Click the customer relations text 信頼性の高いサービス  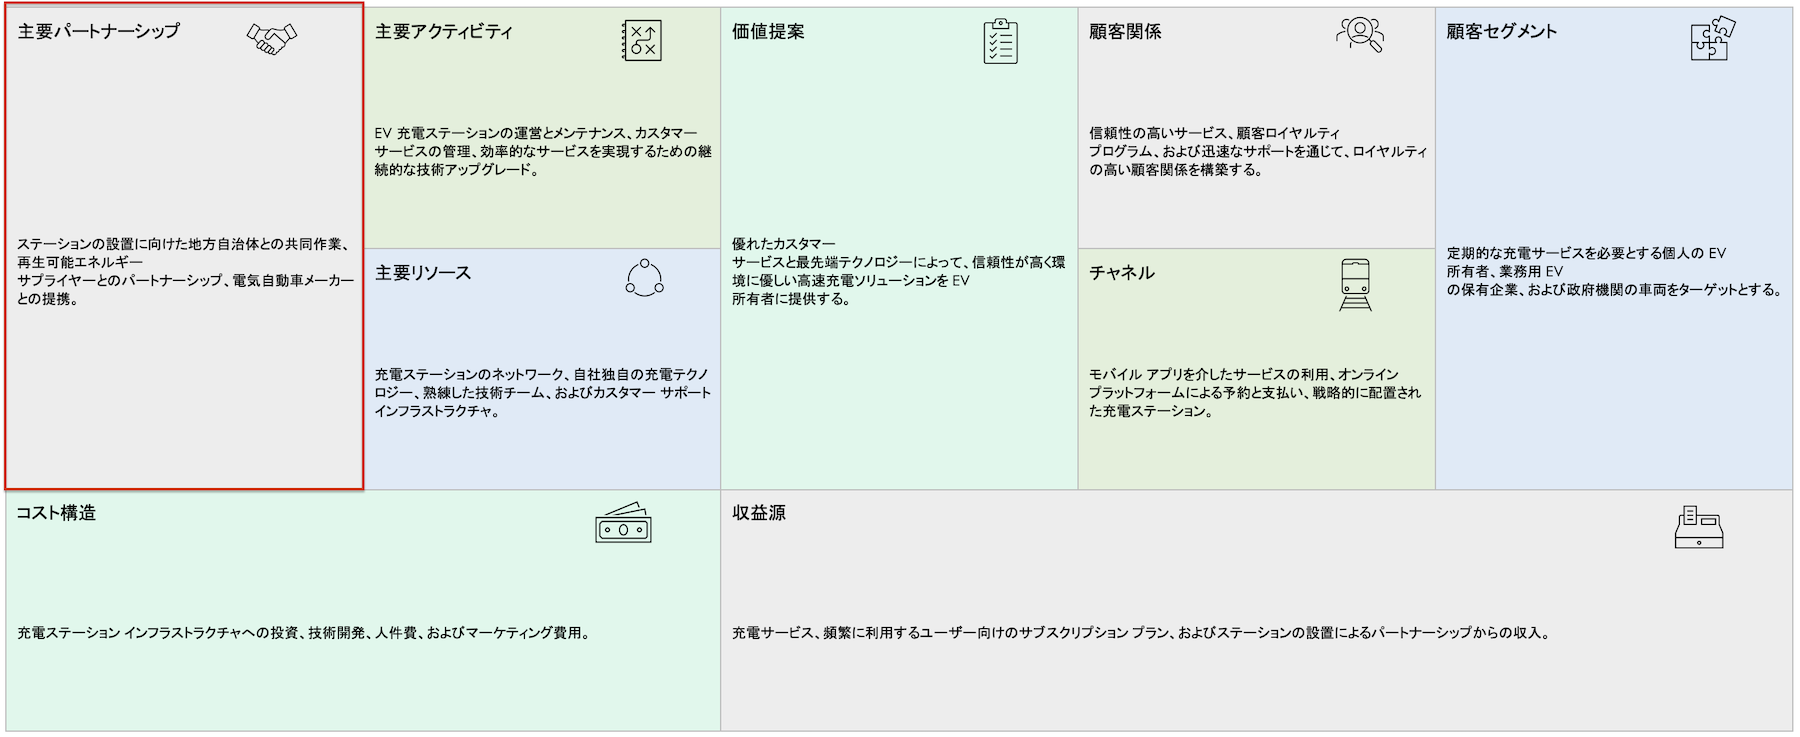(1258, 151)
